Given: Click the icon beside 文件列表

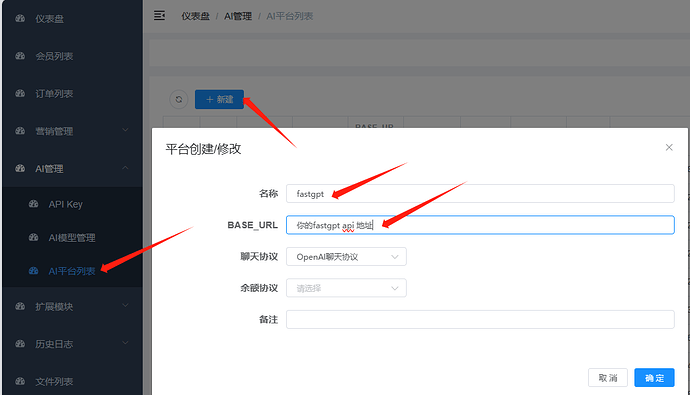Looking at the screenshot, I should pyautogui.click(x=20, y=381).
